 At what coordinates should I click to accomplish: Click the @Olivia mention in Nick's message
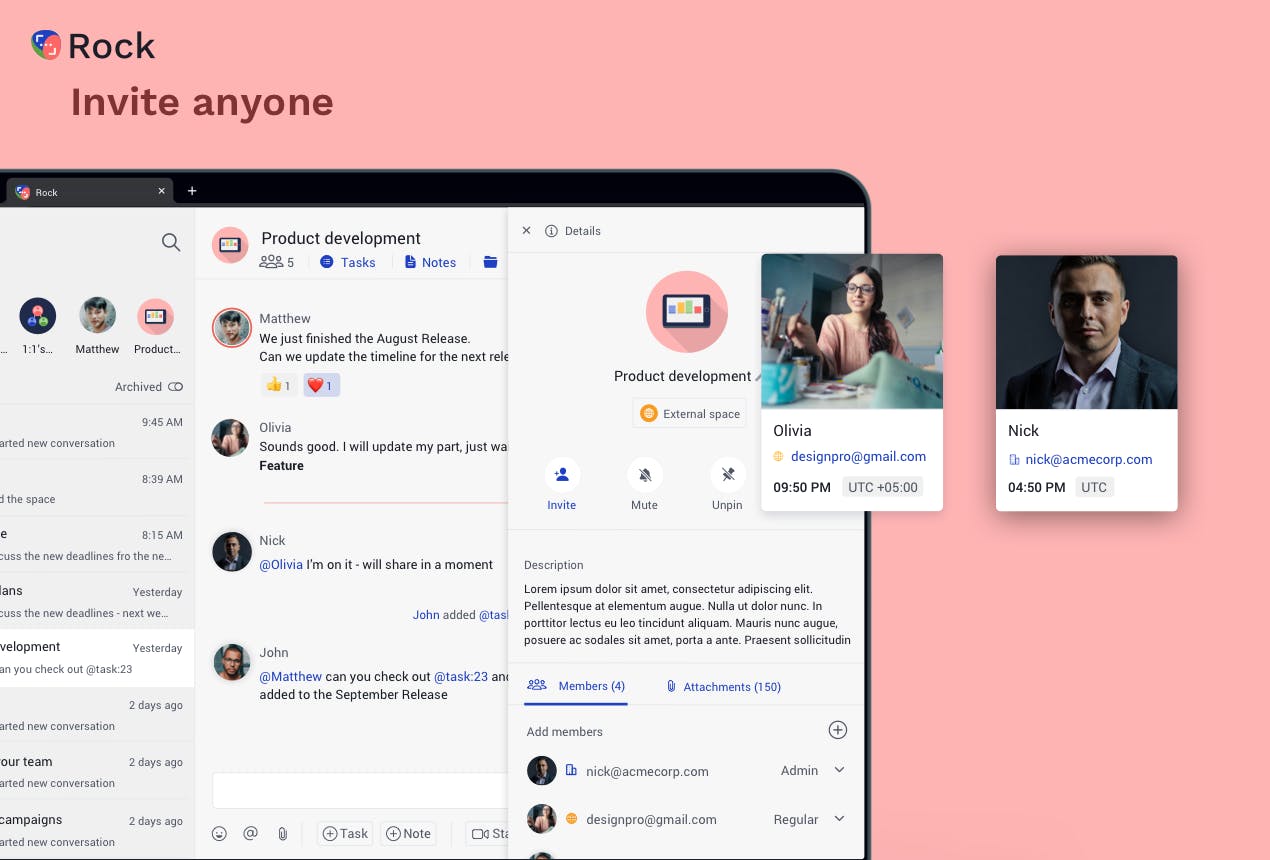coord(281,564)
